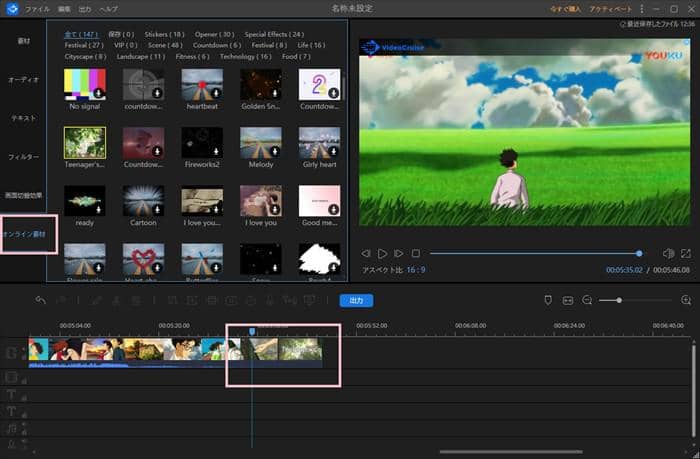This screenshot has width=700, height=459.
Task: Open the ヘルプ menu
Action: point(108,9)
